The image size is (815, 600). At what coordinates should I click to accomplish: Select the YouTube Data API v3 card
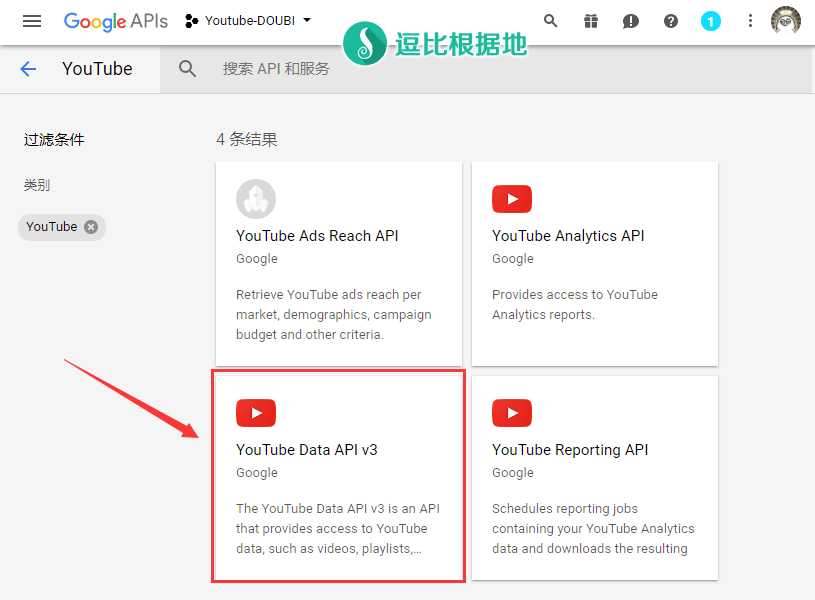pos(339,476)
